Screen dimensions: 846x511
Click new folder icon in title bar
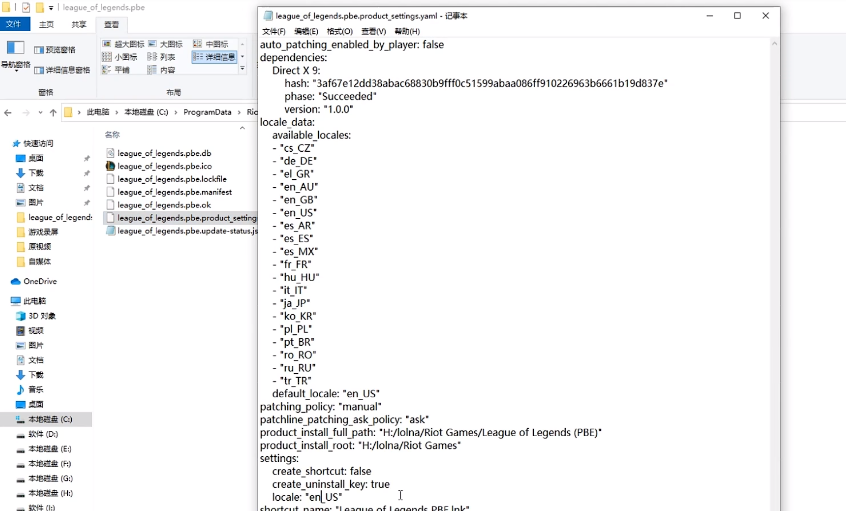tap(40, 8)
